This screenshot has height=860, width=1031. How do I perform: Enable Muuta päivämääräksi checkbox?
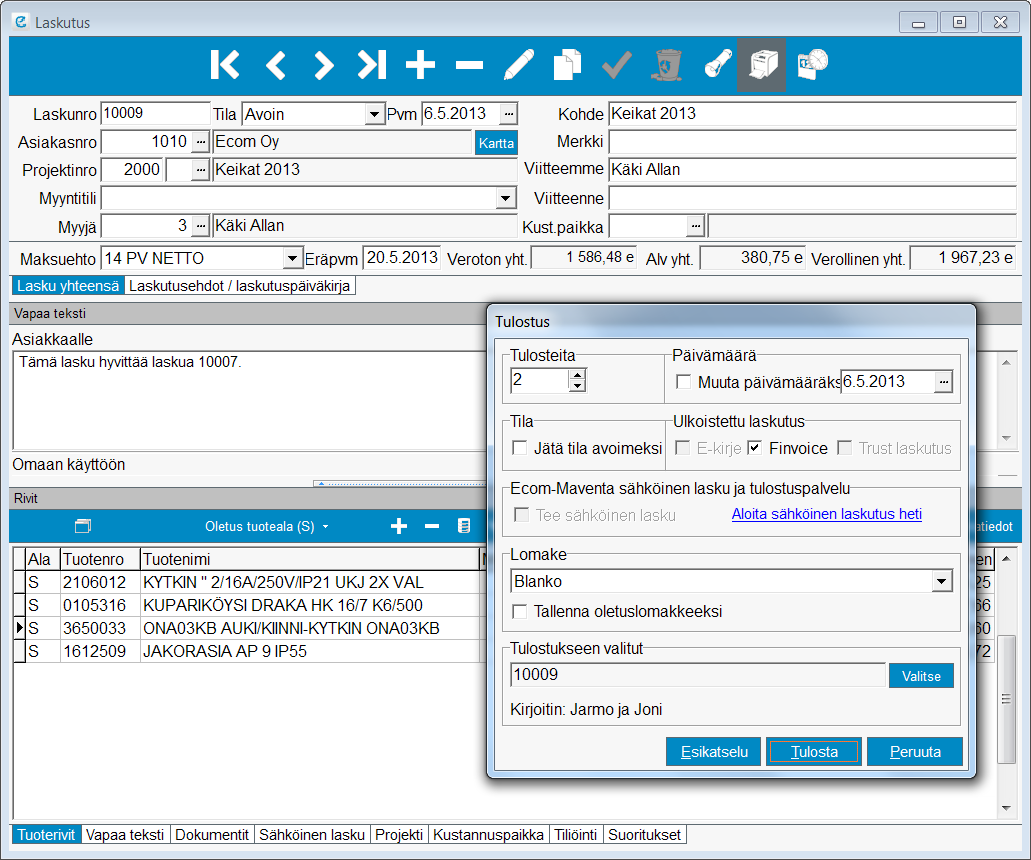click(684, 382)
